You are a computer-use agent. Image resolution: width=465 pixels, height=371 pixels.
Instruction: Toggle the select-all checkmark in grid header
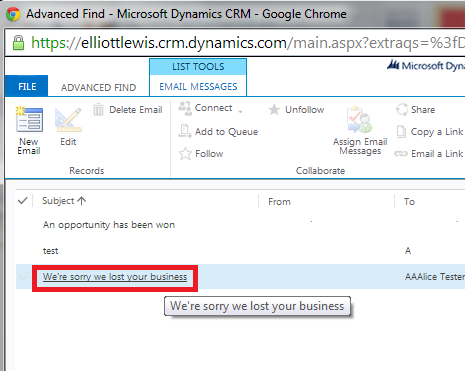(22, 201)
